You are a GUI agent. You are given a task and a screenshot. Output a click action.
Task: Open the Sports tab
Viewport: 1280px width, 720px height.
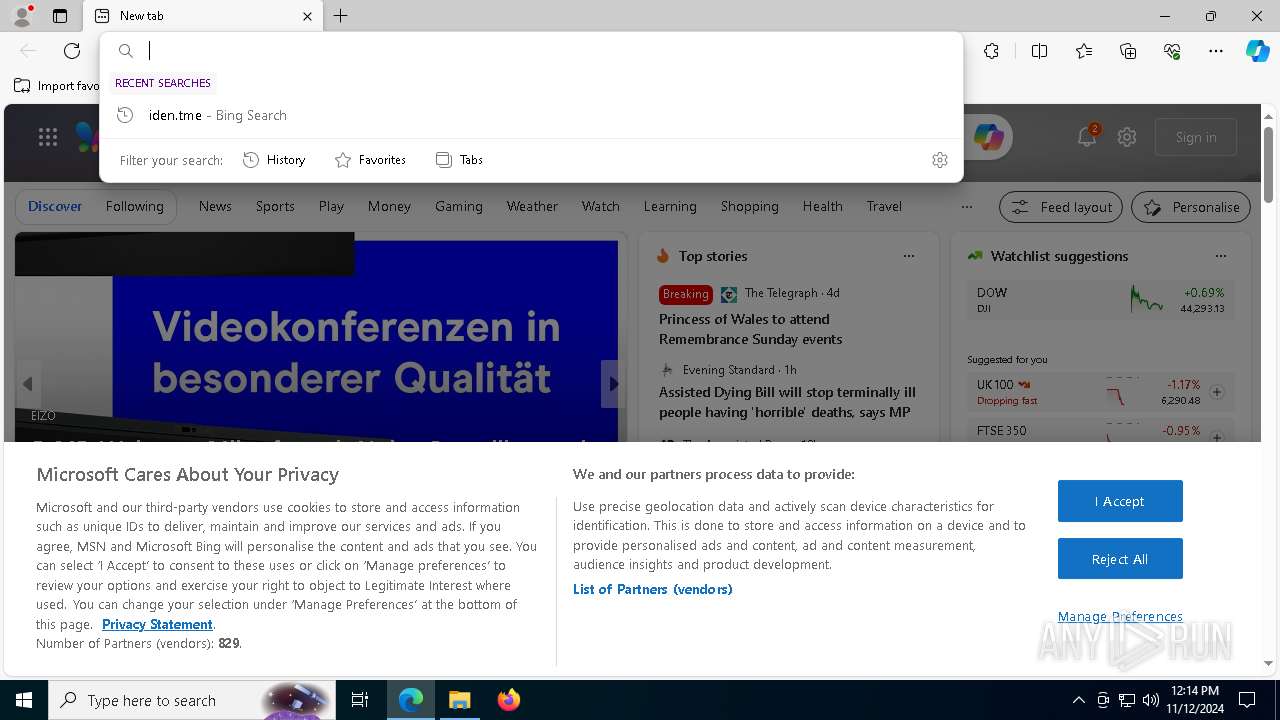pos(275,206)
